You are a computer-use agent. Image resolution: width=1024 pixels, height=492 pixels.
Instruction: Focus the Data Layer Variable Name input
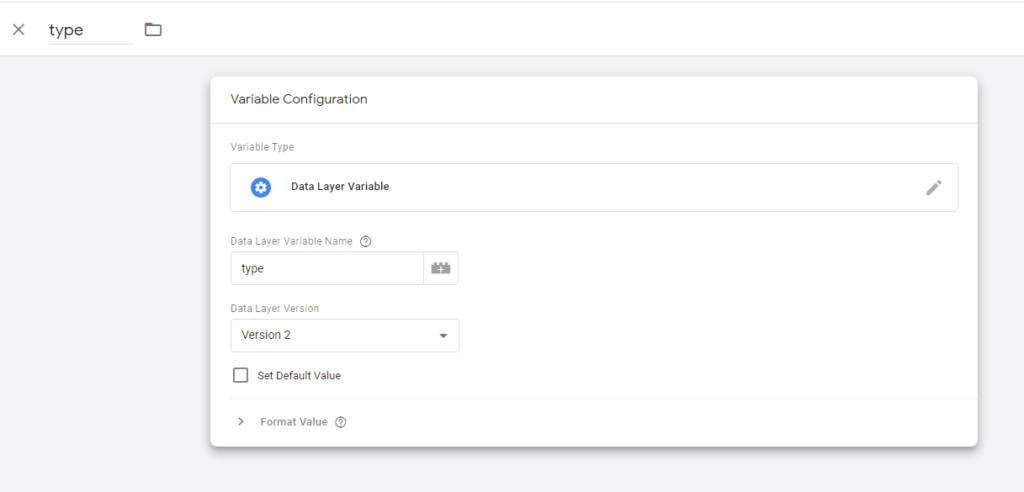click(x=327, y=268)
